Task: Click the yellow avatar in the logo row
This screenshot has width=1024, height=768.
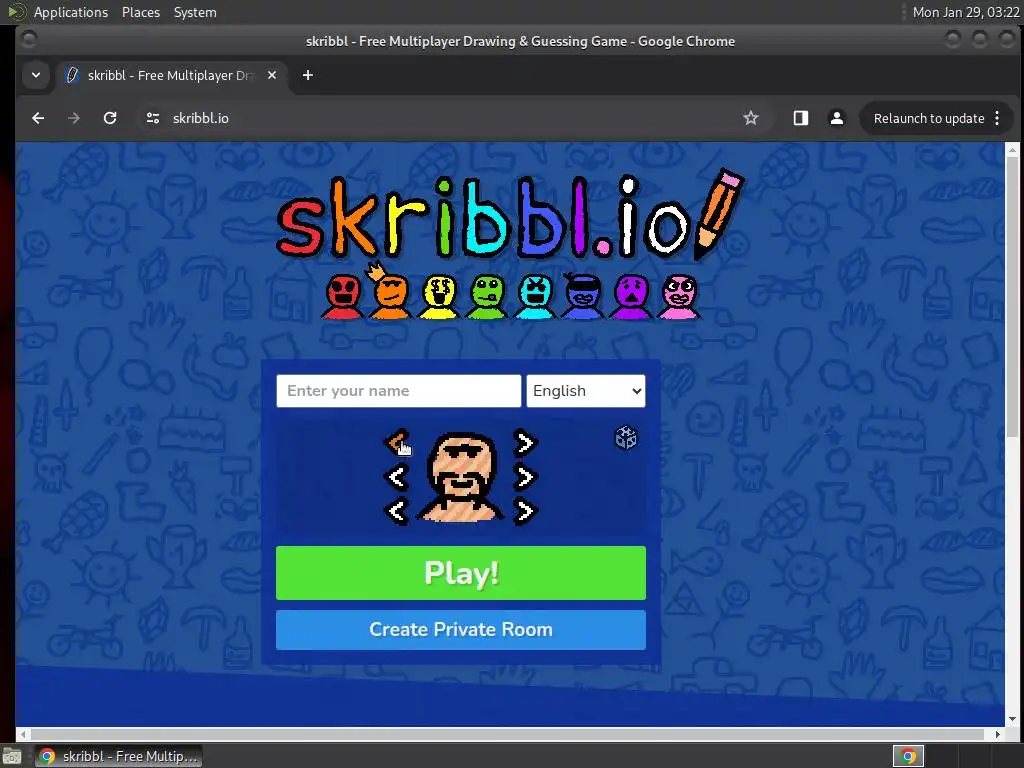Action: (438, 296)
